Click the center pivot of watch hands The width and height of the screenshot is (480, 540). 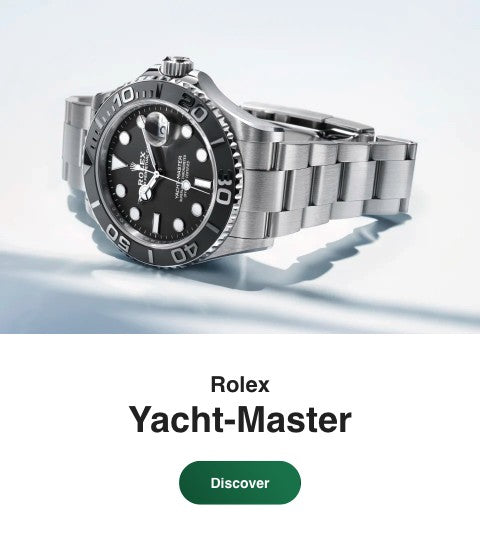pos(157,174)
